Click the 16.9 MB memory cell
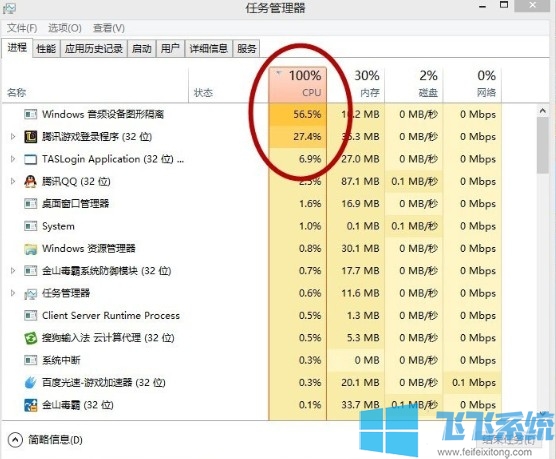Image resolution: width=556 pixels, height=459 pixels. click(x=356, y=204)
